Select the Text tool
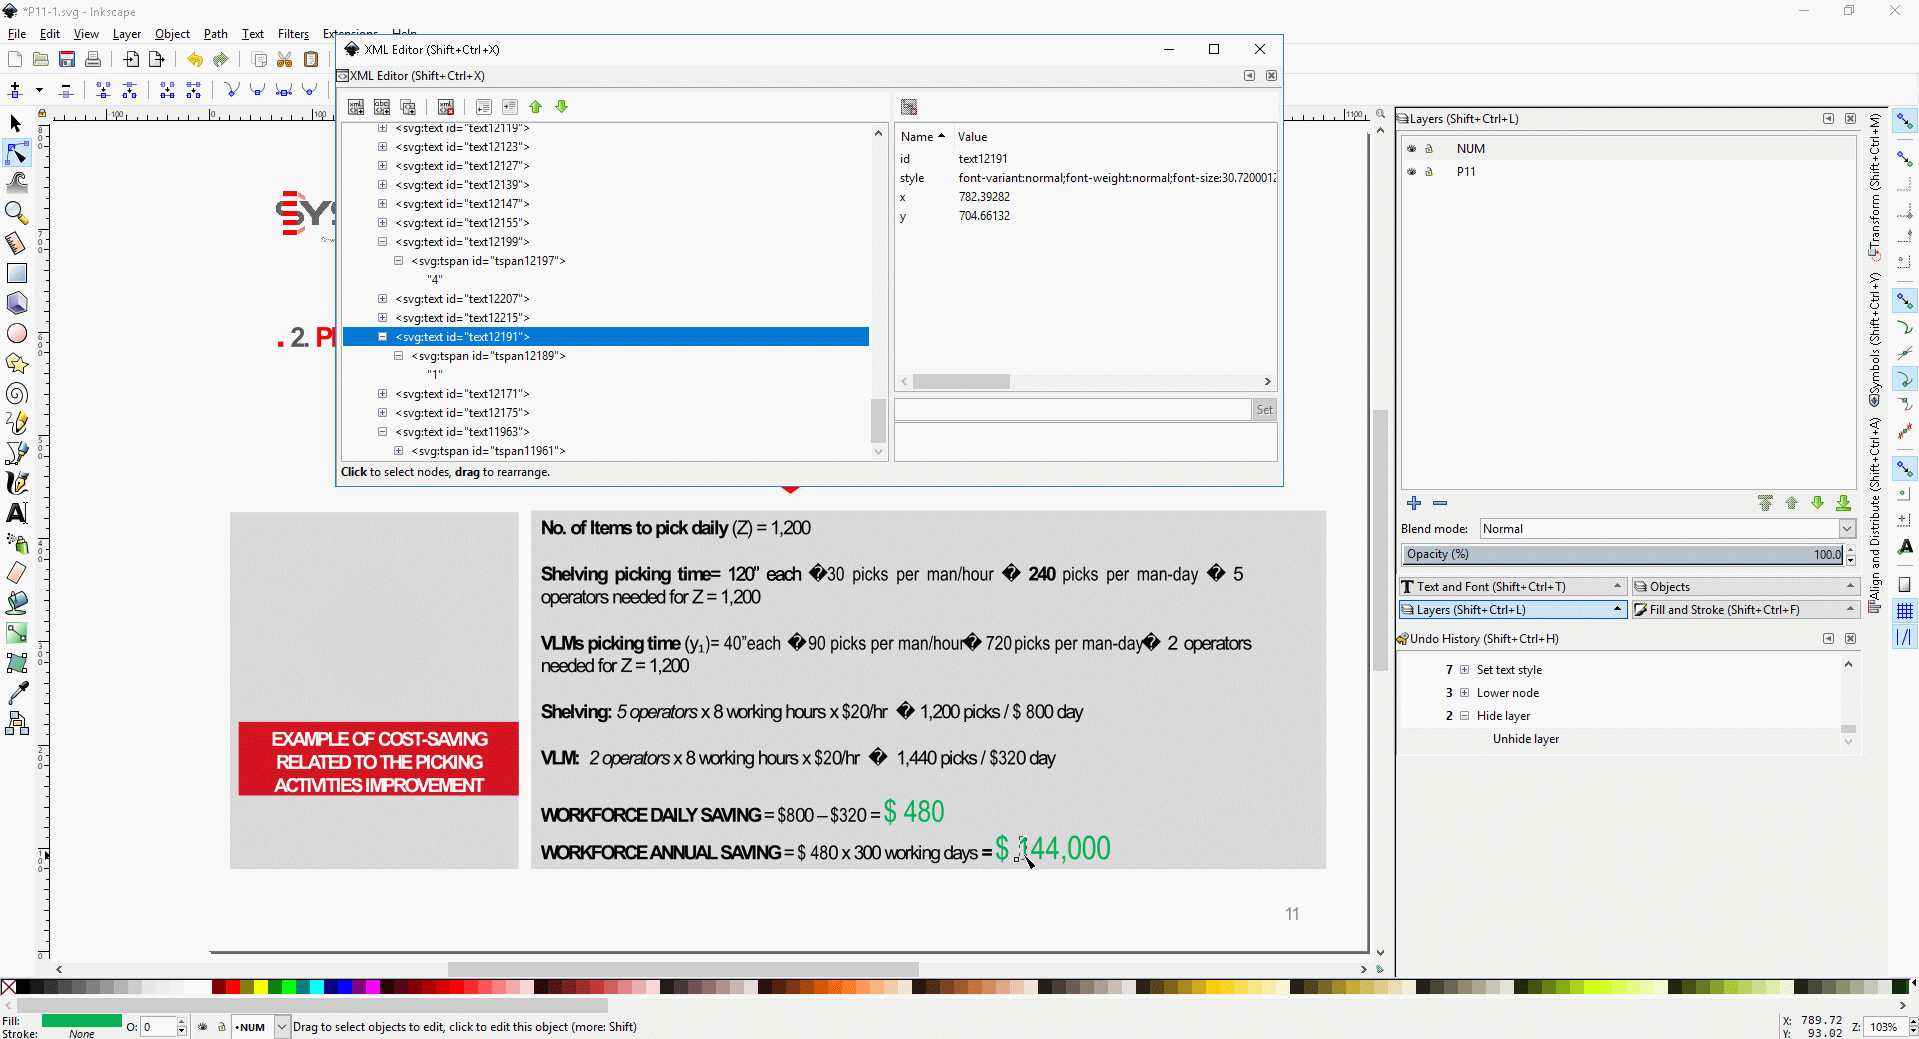The image size is (1919, 1039). [x=16, y=513]
